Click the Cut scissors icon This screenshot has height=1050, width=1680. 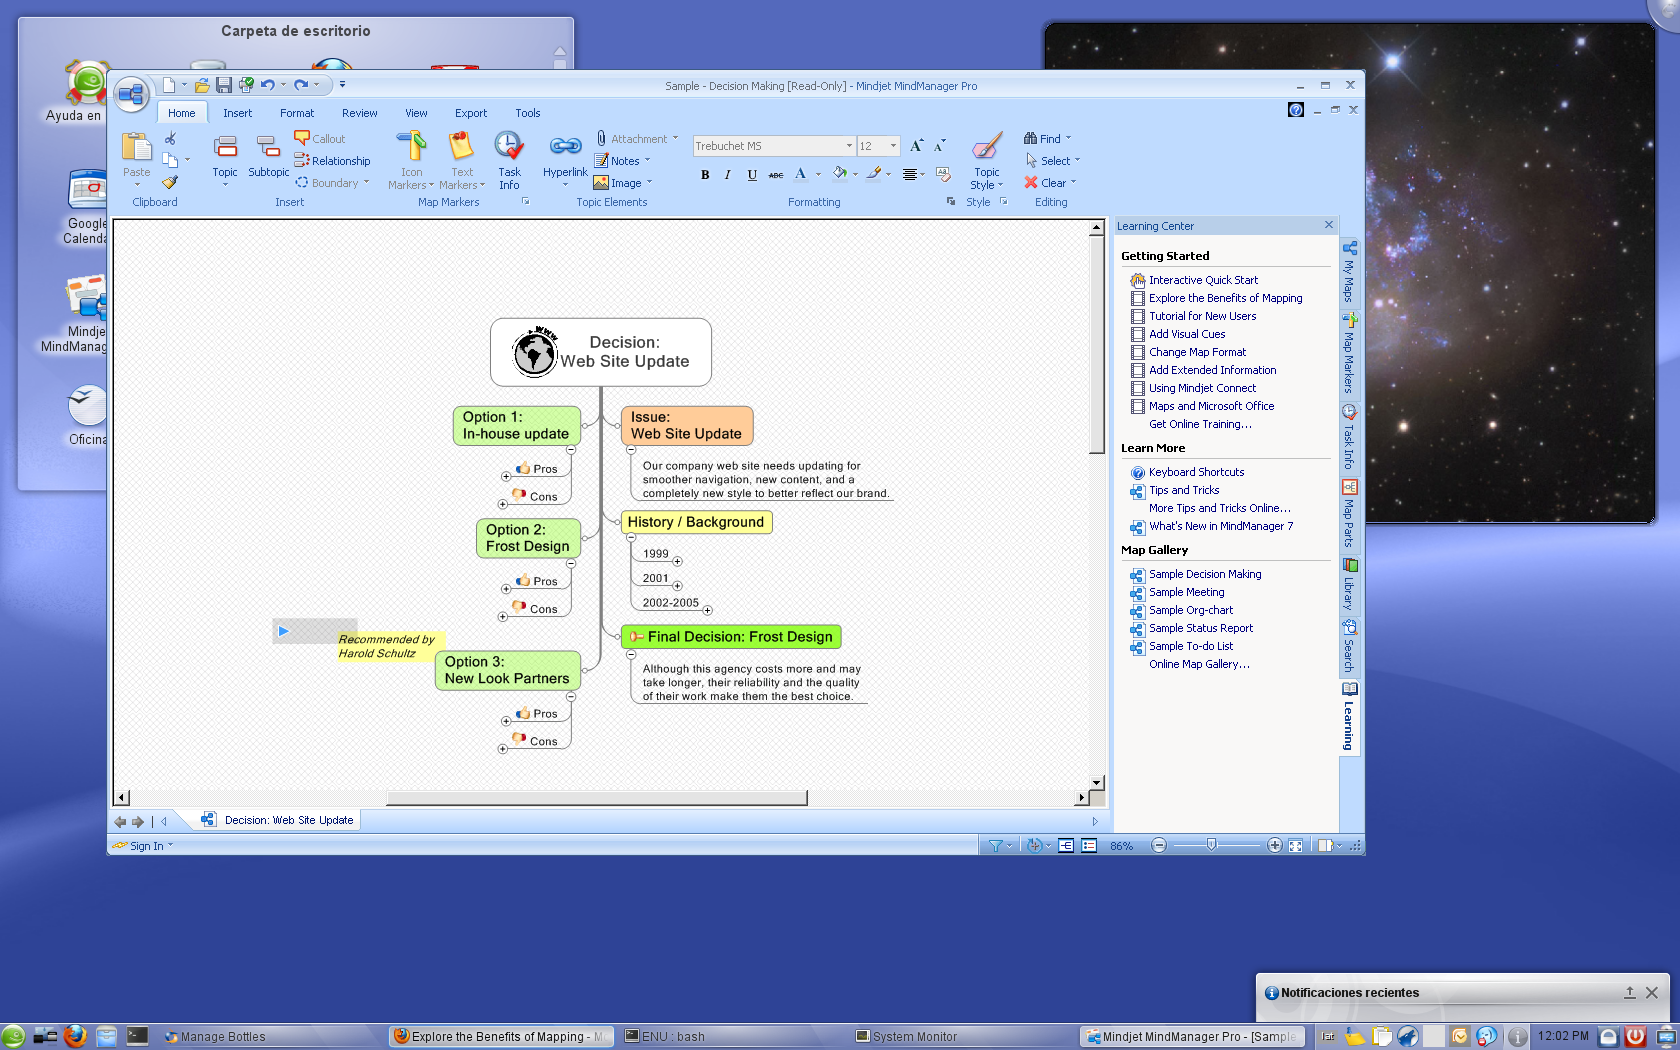(x=170, y=138)
